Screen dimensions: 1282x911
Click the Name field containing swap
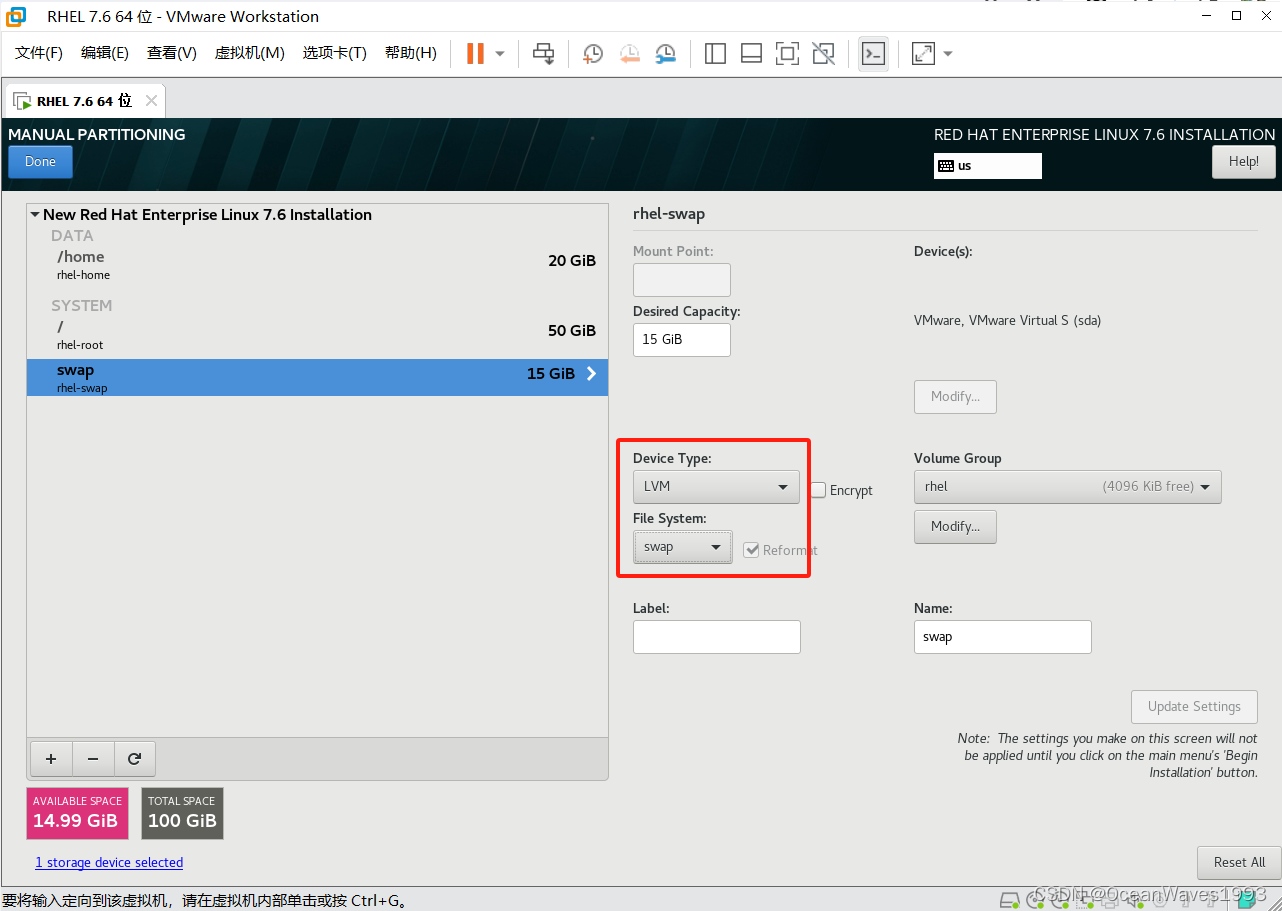point(1003,637)
